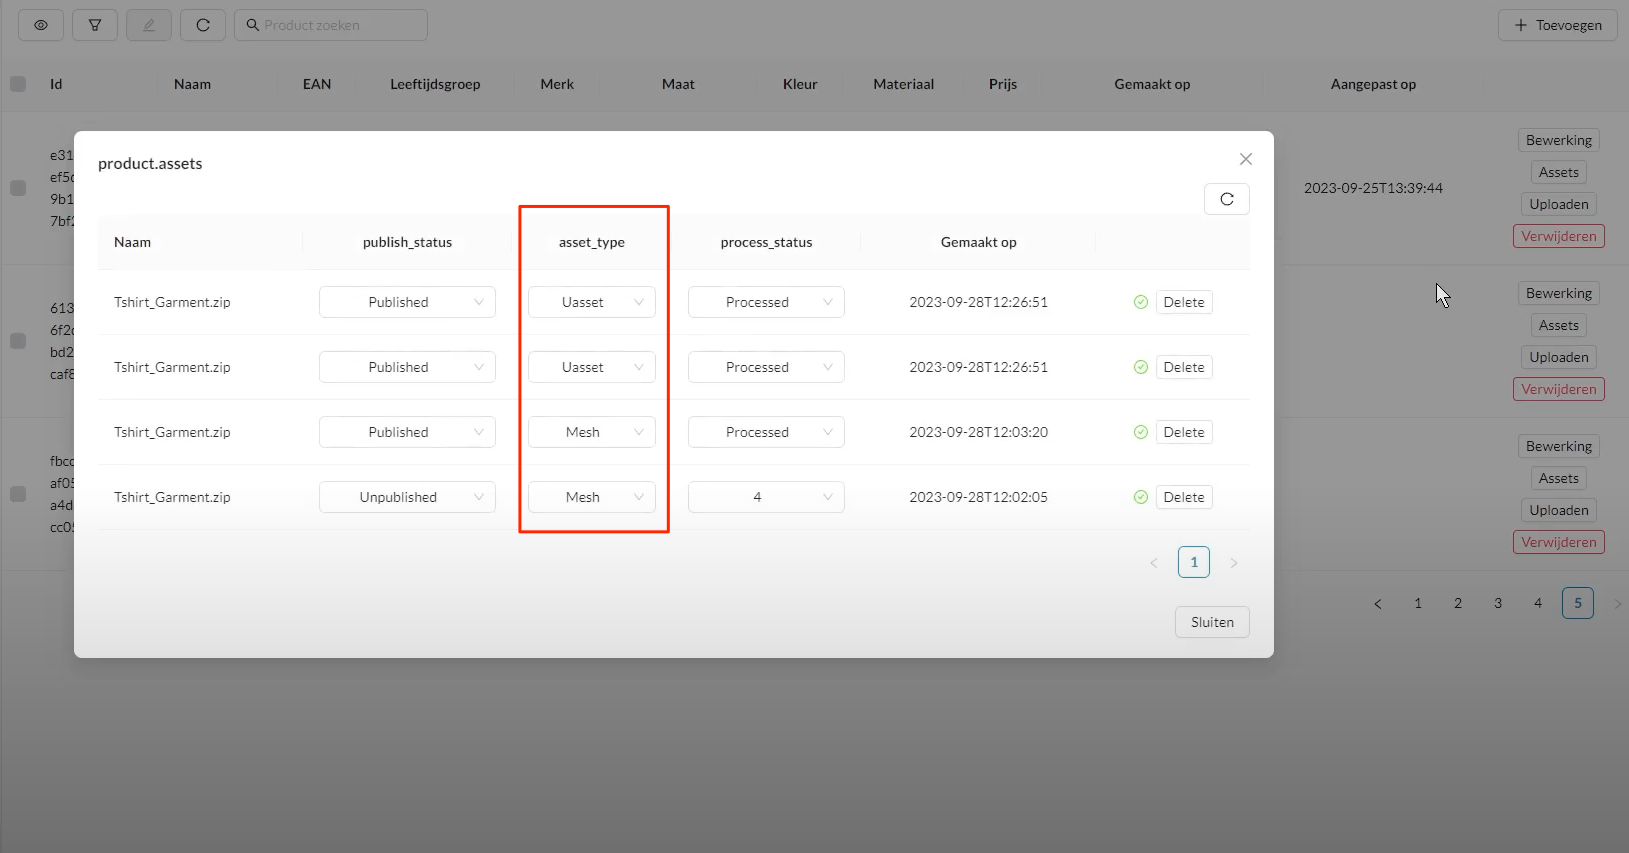
Task: Go to previous page of products table
Action: coord(1378,603)
